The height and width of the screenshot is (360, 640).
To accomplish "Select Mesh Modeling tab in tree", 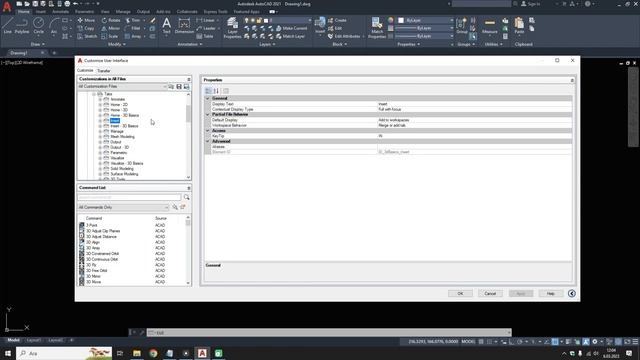I will pos(122,137).
